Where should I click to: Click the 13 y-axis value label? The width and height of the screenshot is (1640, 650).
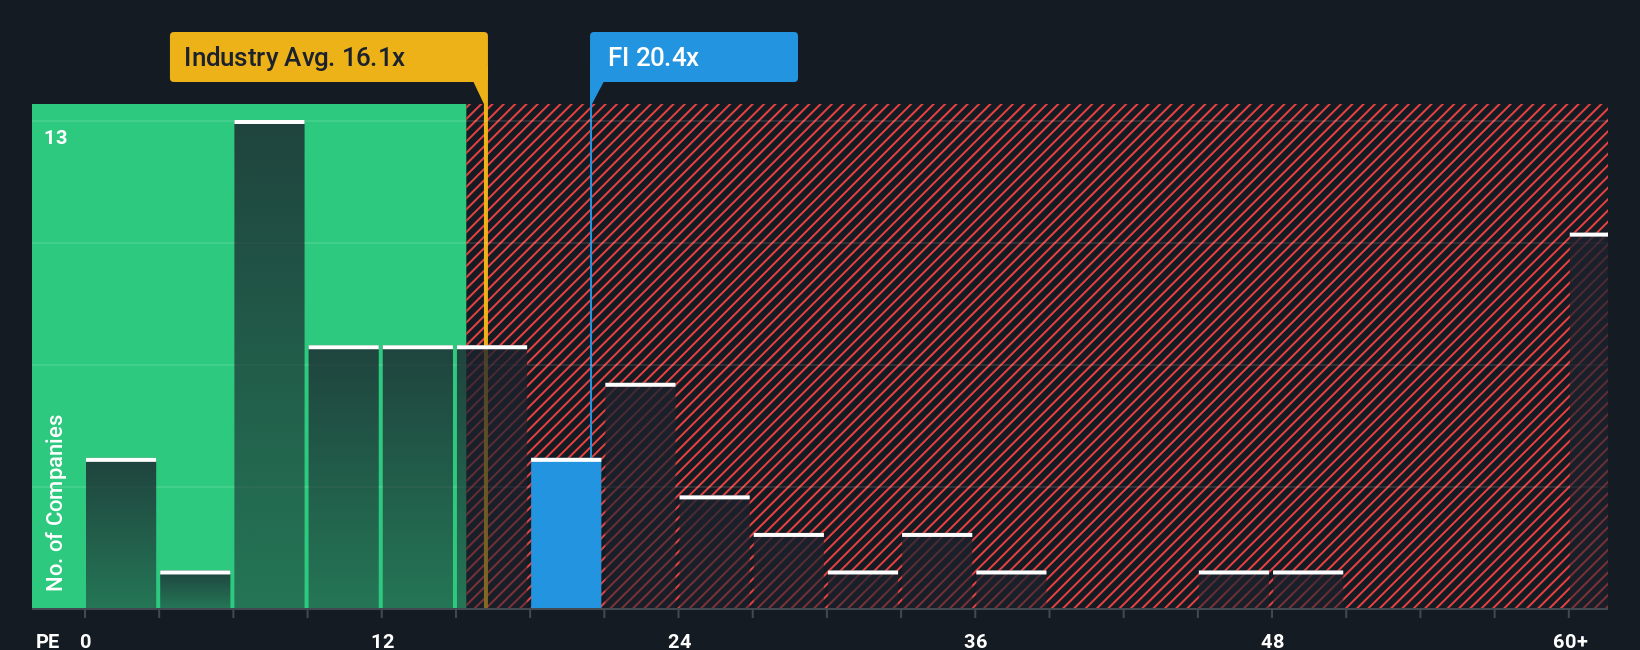56,137
